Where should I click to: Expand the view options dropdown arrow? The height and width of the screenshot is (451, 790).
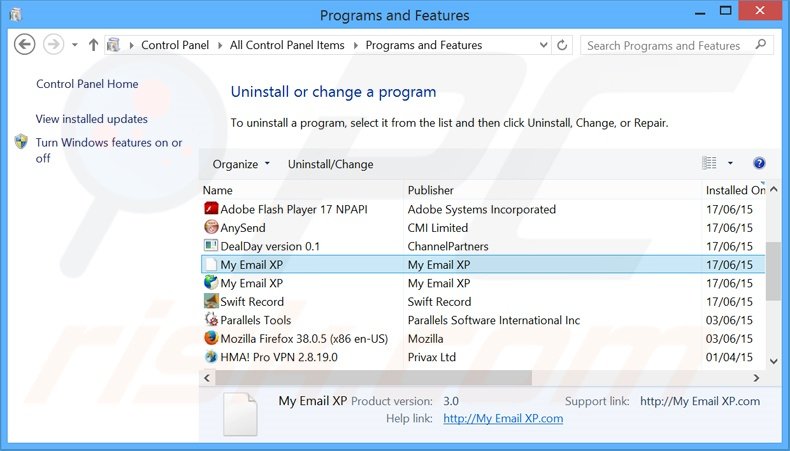pos(730,163)
